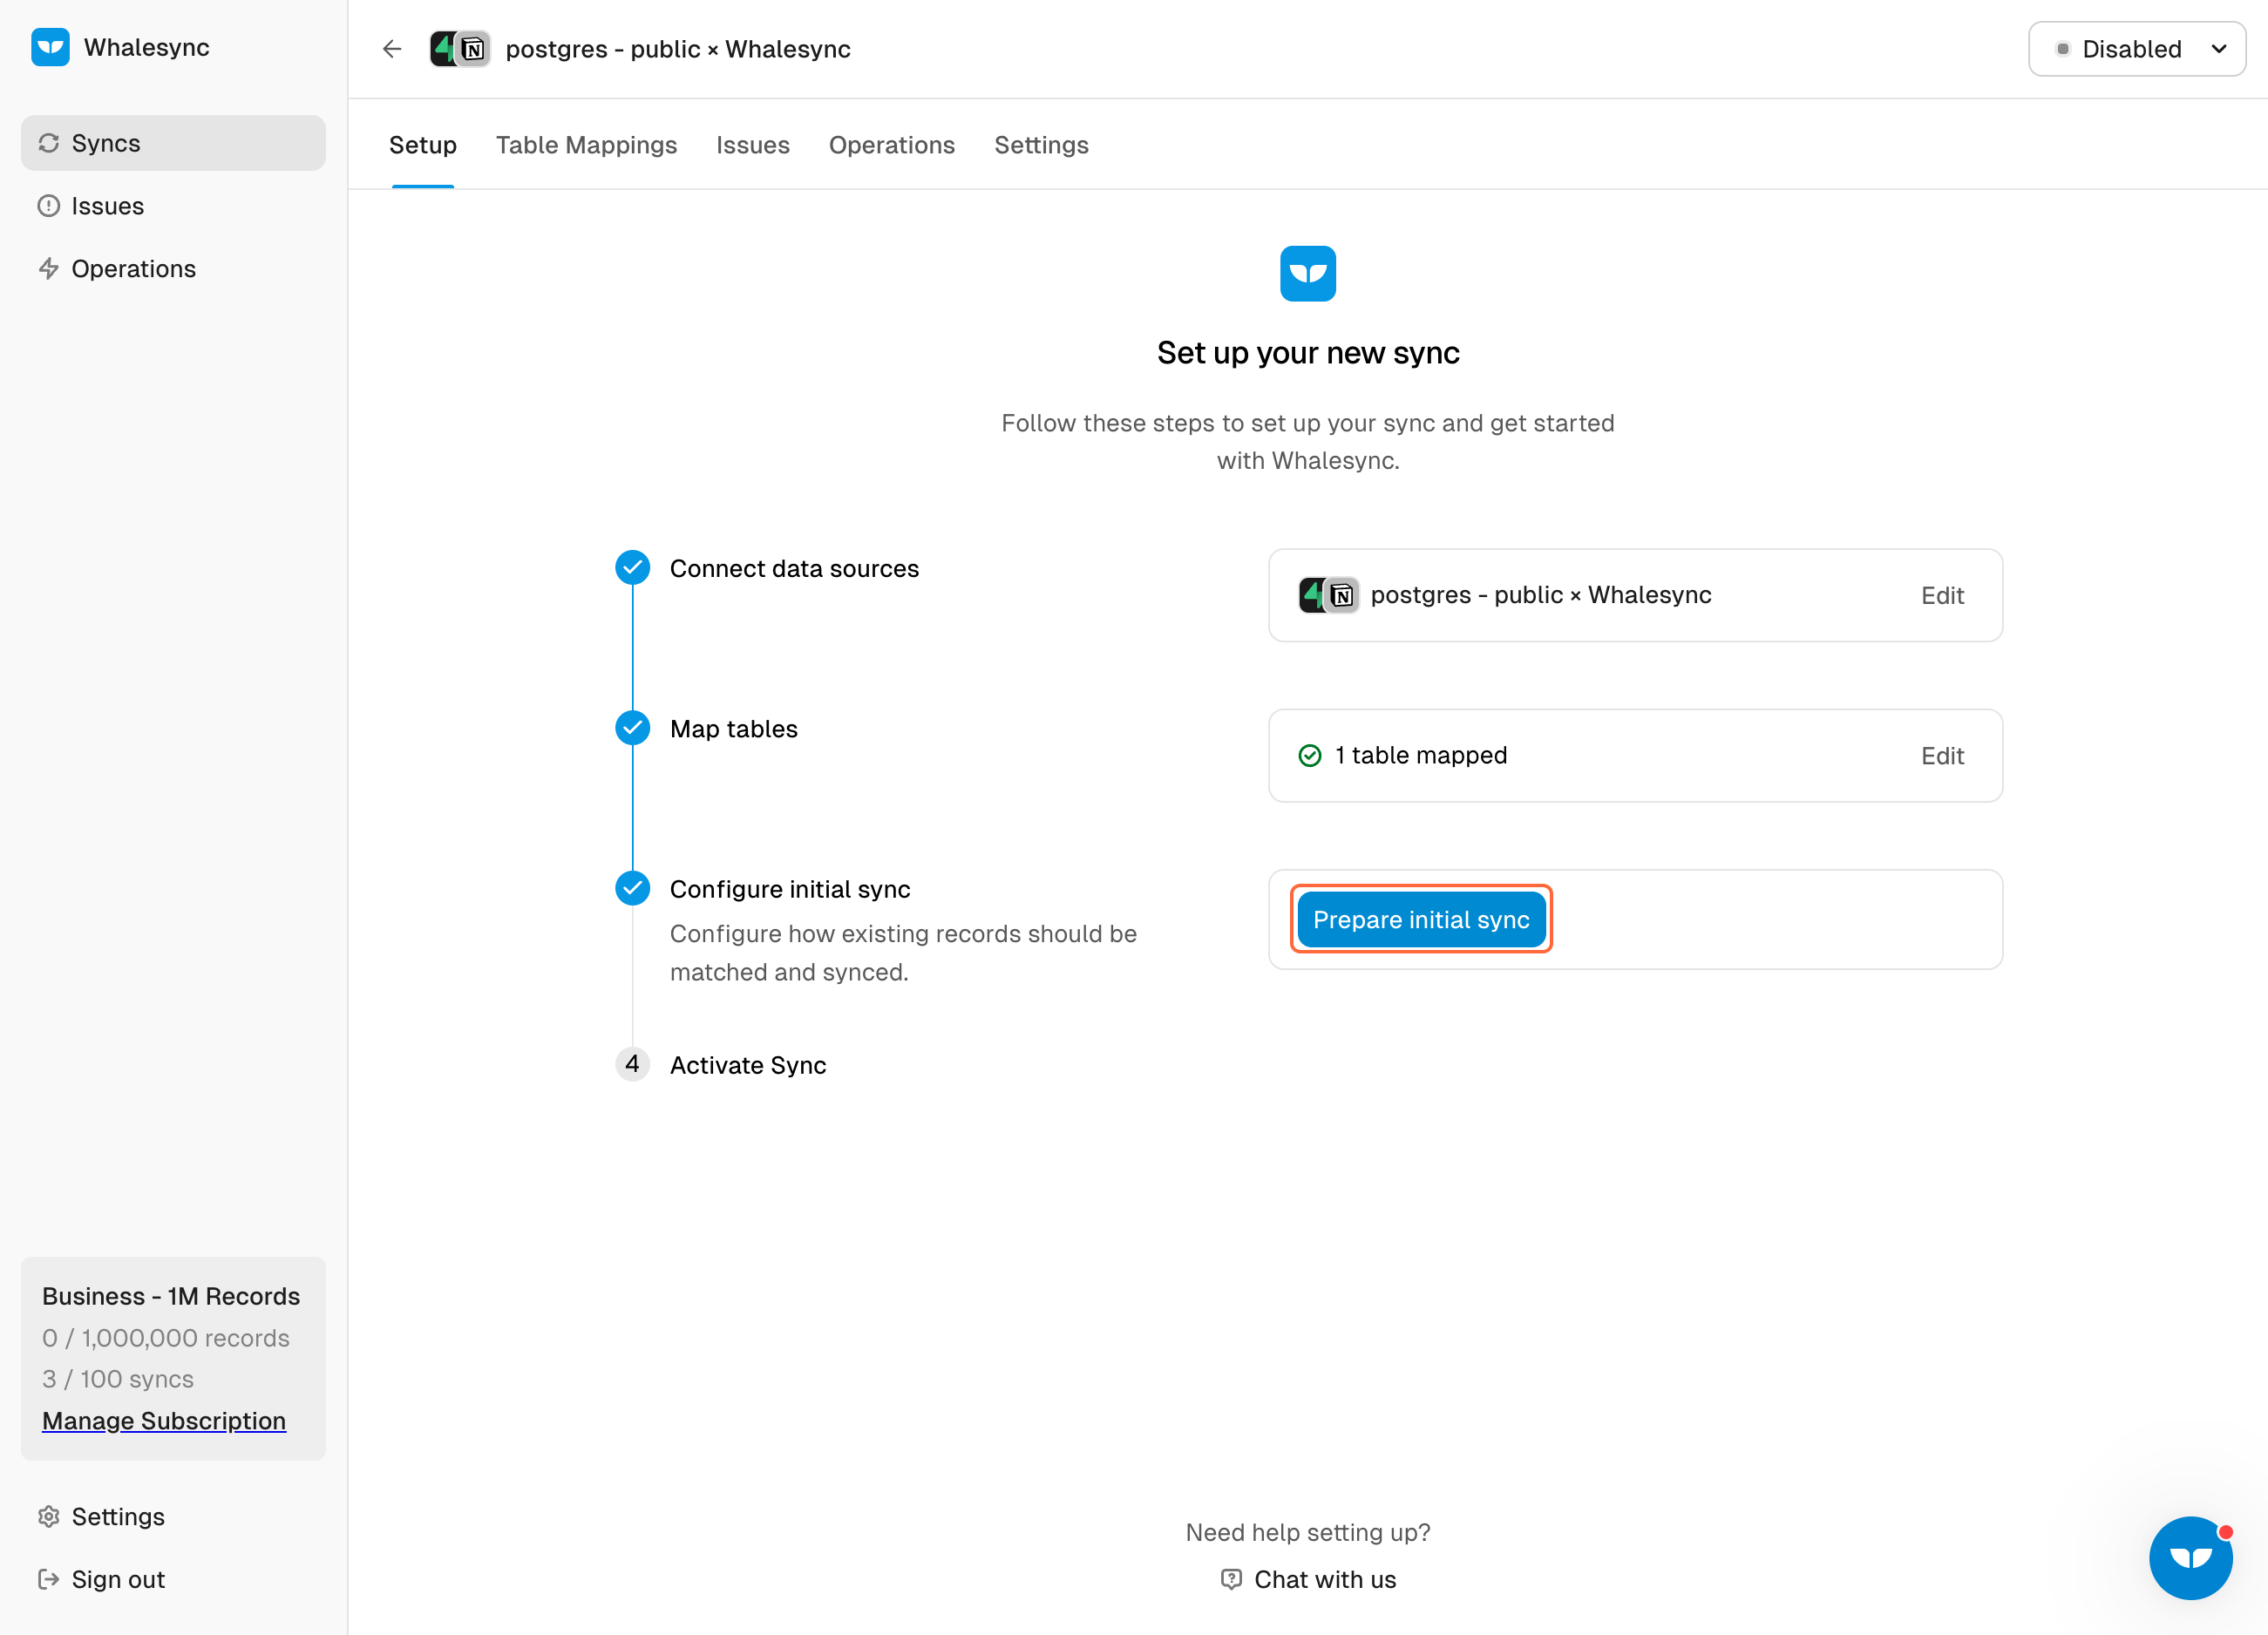Click the Sign out arrow icon
Viewport: 2268px width, 1635px height.
click(x=49, y=1580)
